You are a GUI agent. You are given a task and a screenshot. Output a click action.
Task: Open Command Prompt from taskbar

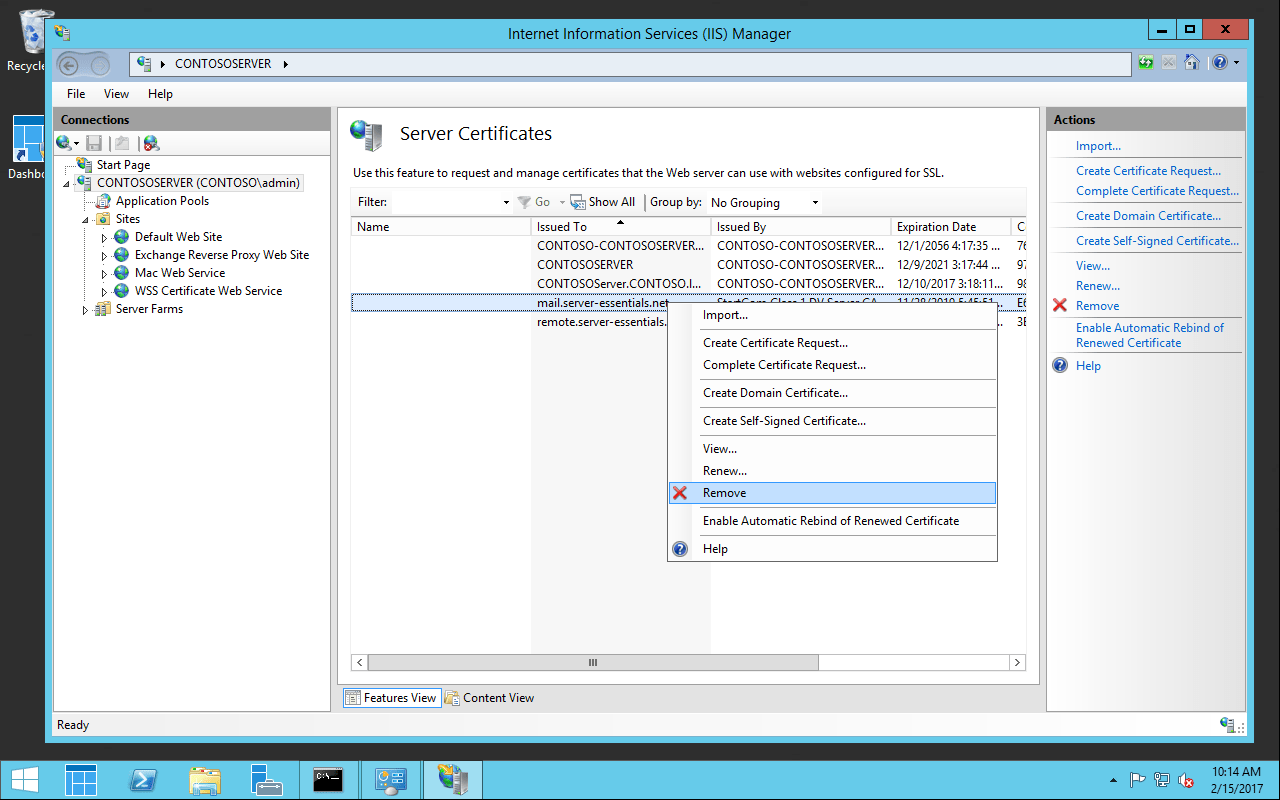328,780
